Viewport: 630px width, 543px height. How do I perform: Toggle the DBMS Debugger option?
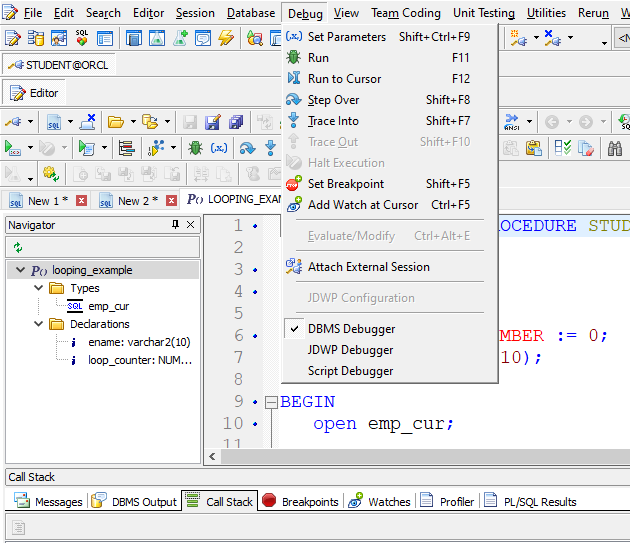pyautogui.click(x=390, y=329)
